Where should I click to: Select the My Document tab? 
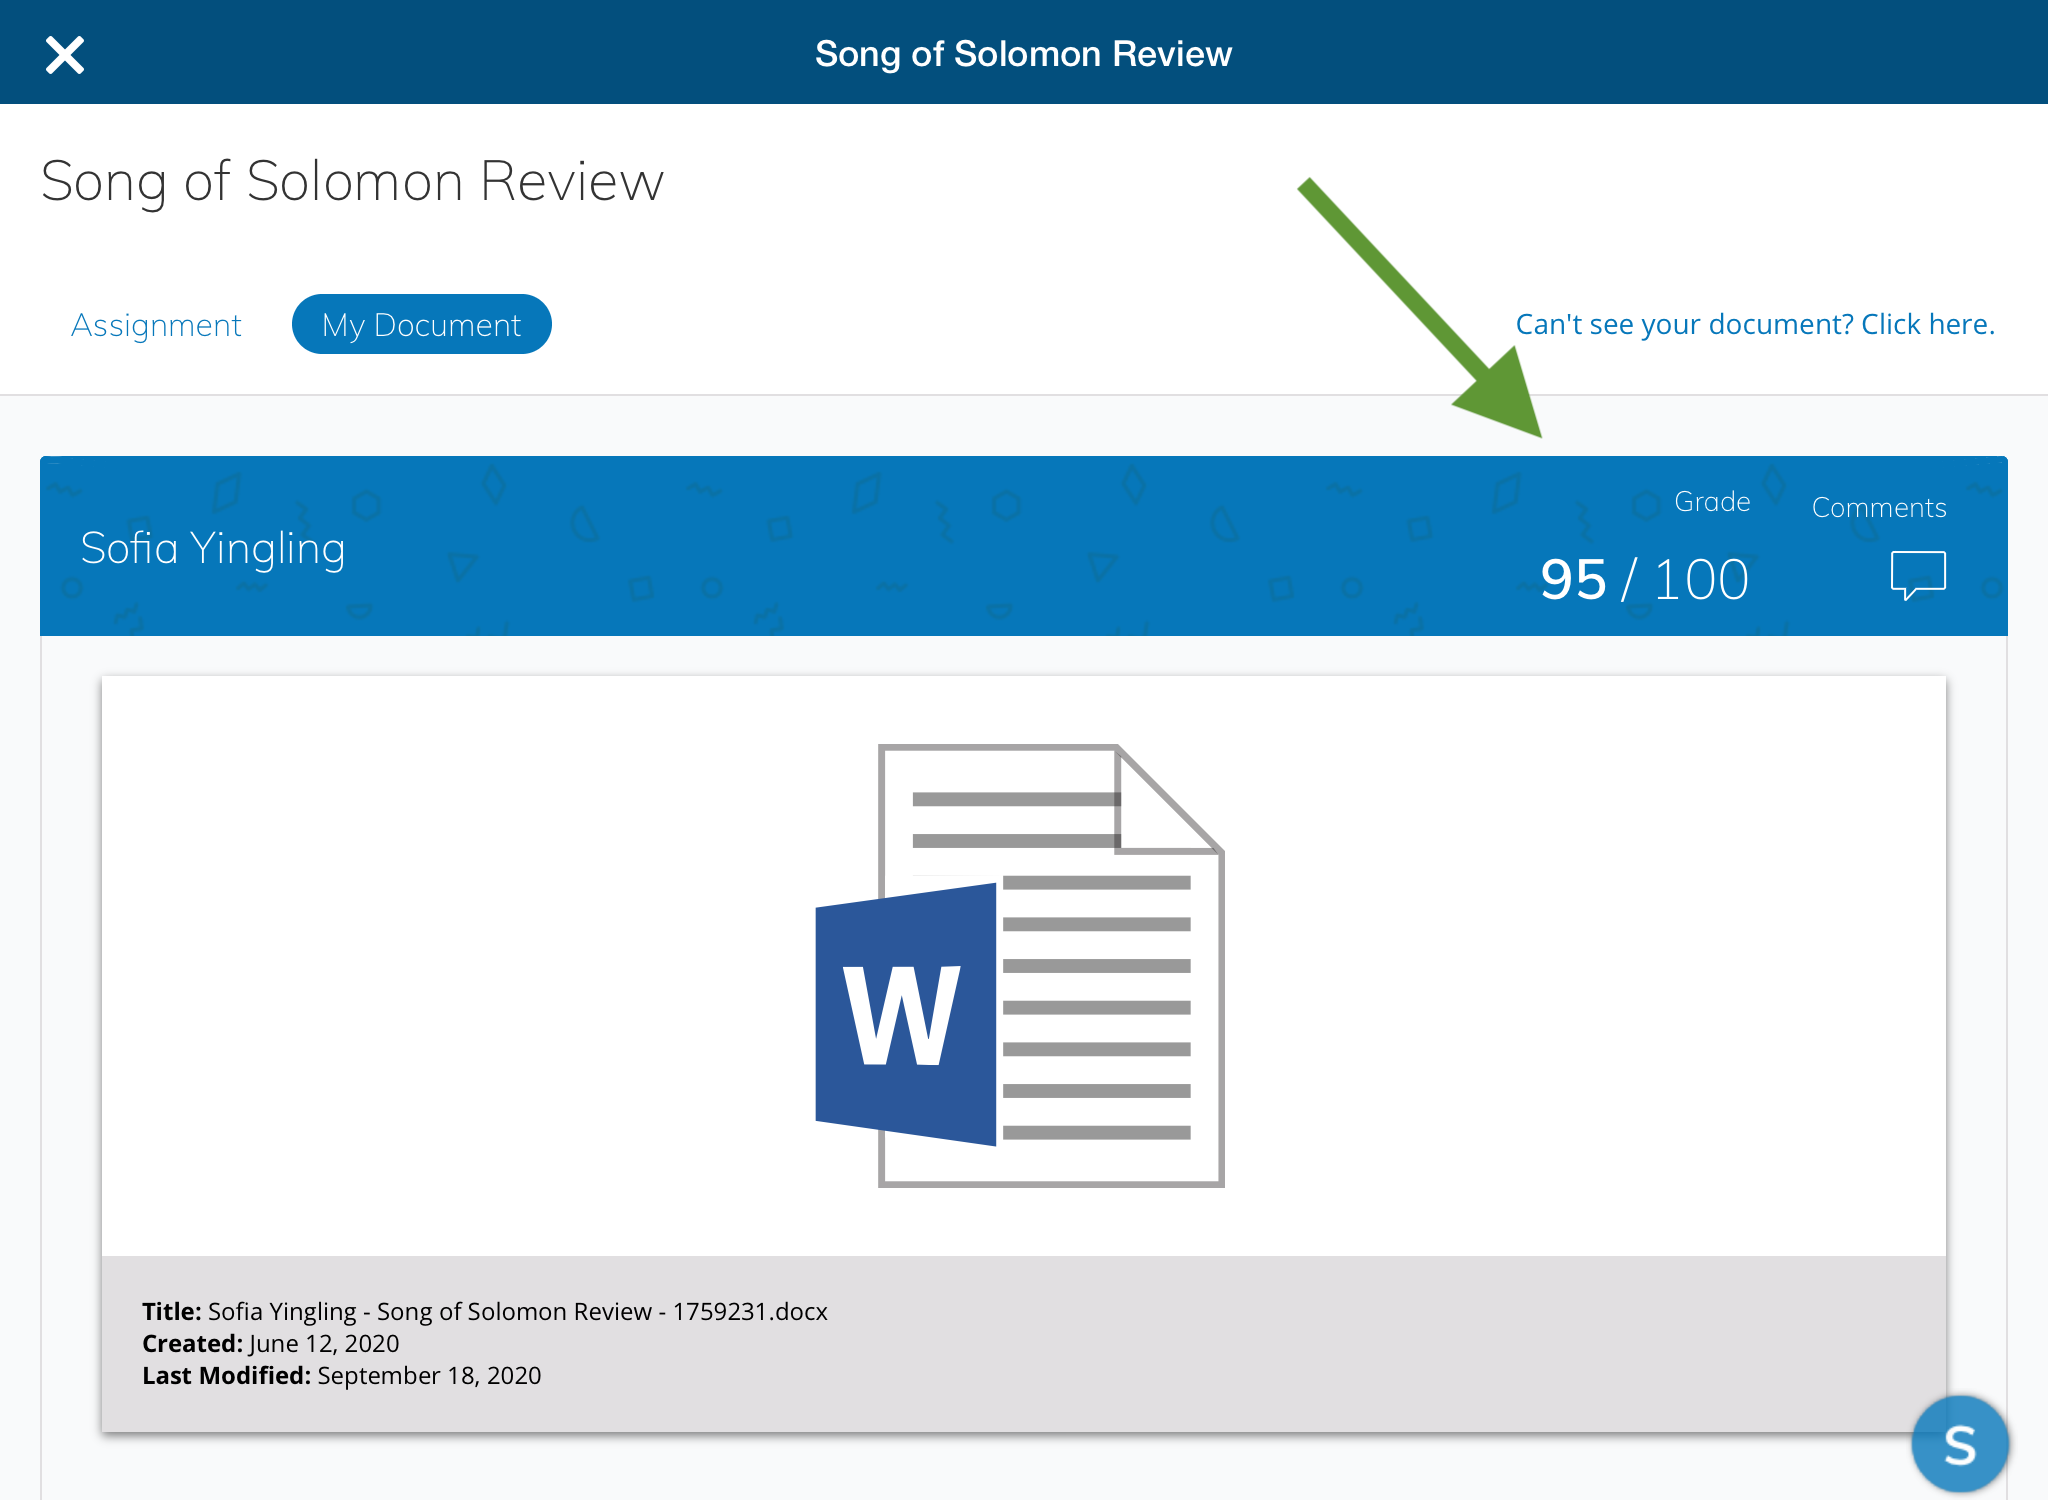pyautogui.click(x=421, y=325)
